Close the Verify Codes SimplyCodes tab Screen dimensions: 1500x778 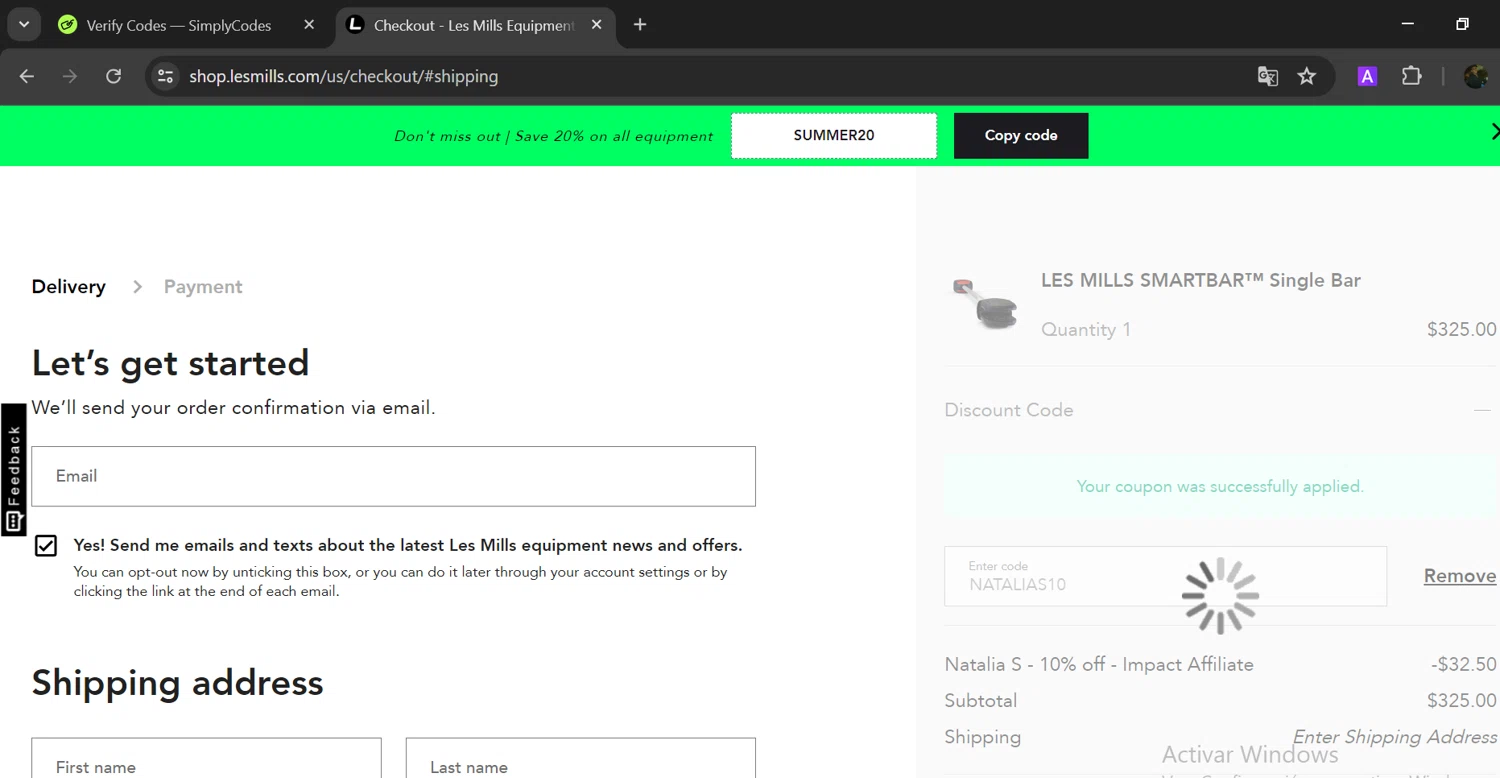point(309,25)
